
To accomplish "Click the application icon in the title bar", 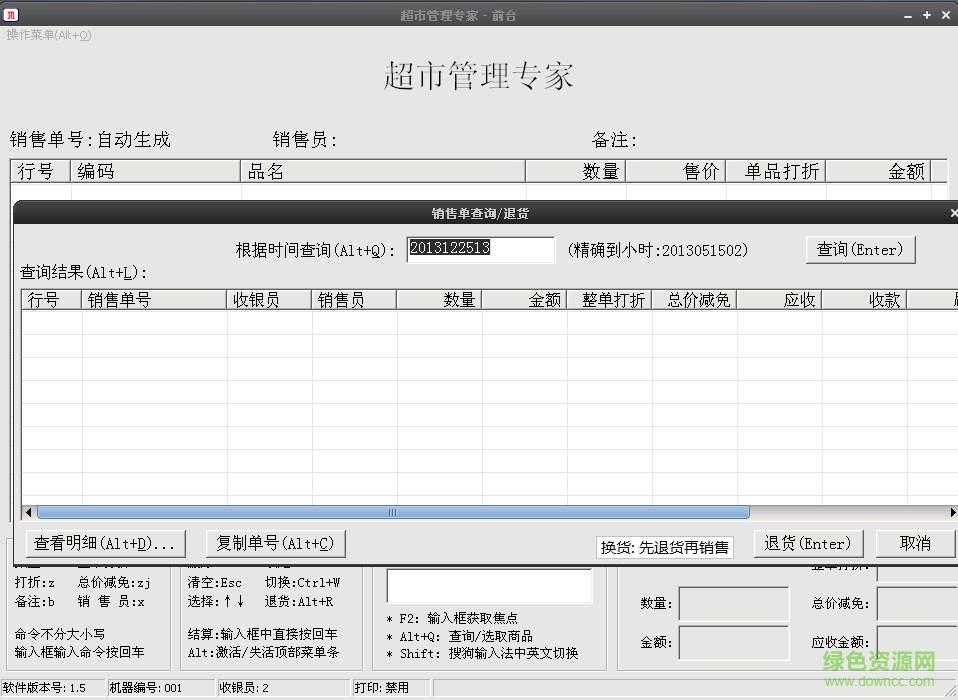I will tap(14, 14).
